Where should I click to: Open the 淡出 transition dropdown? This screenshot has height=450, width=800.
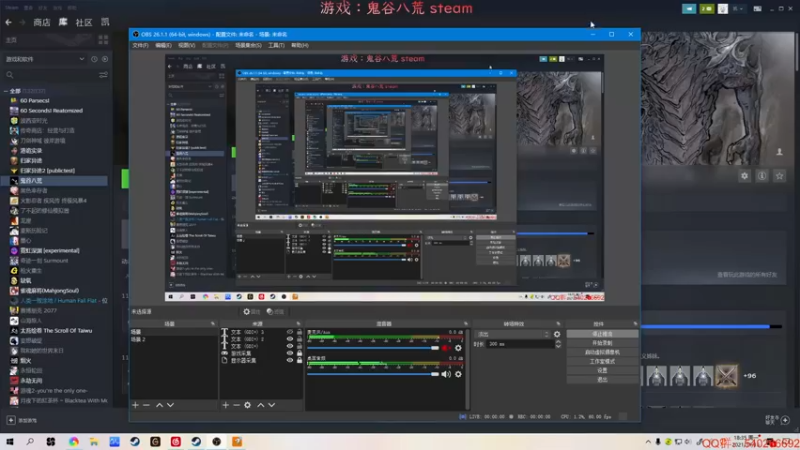coord(513,334)
